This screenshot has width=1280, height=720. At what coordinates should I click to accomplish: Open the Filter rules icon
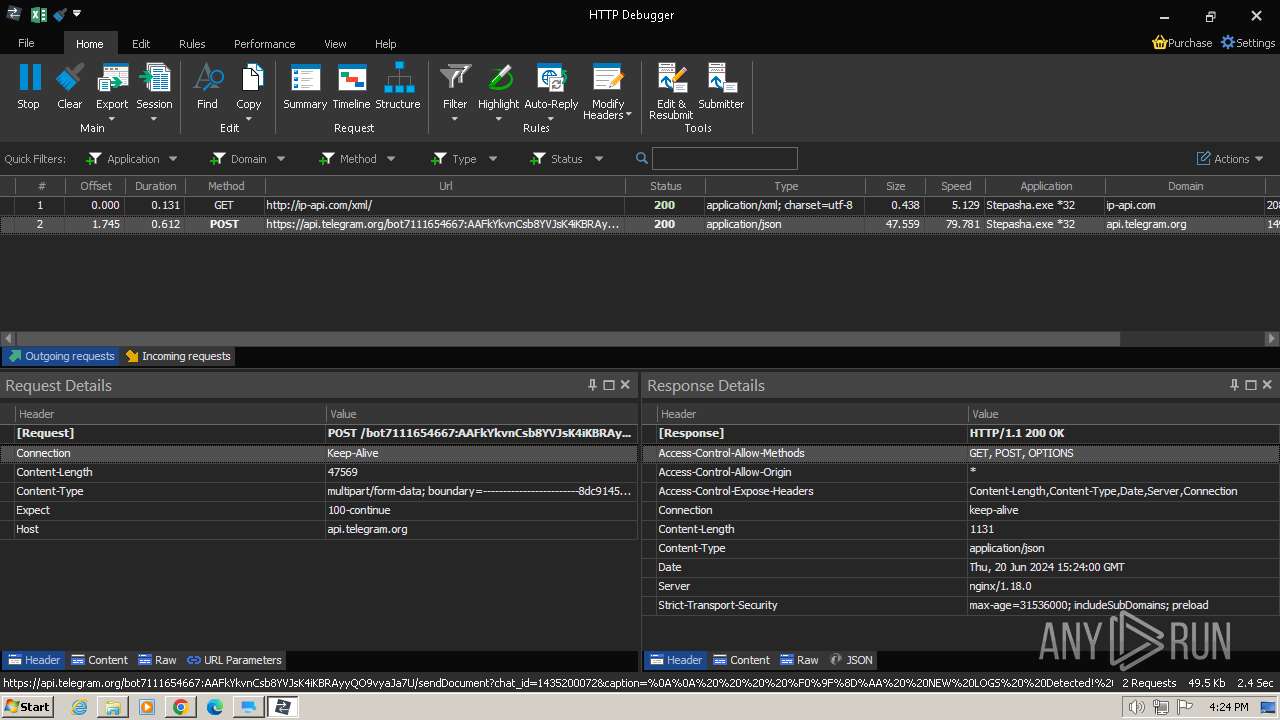(455, 78)
